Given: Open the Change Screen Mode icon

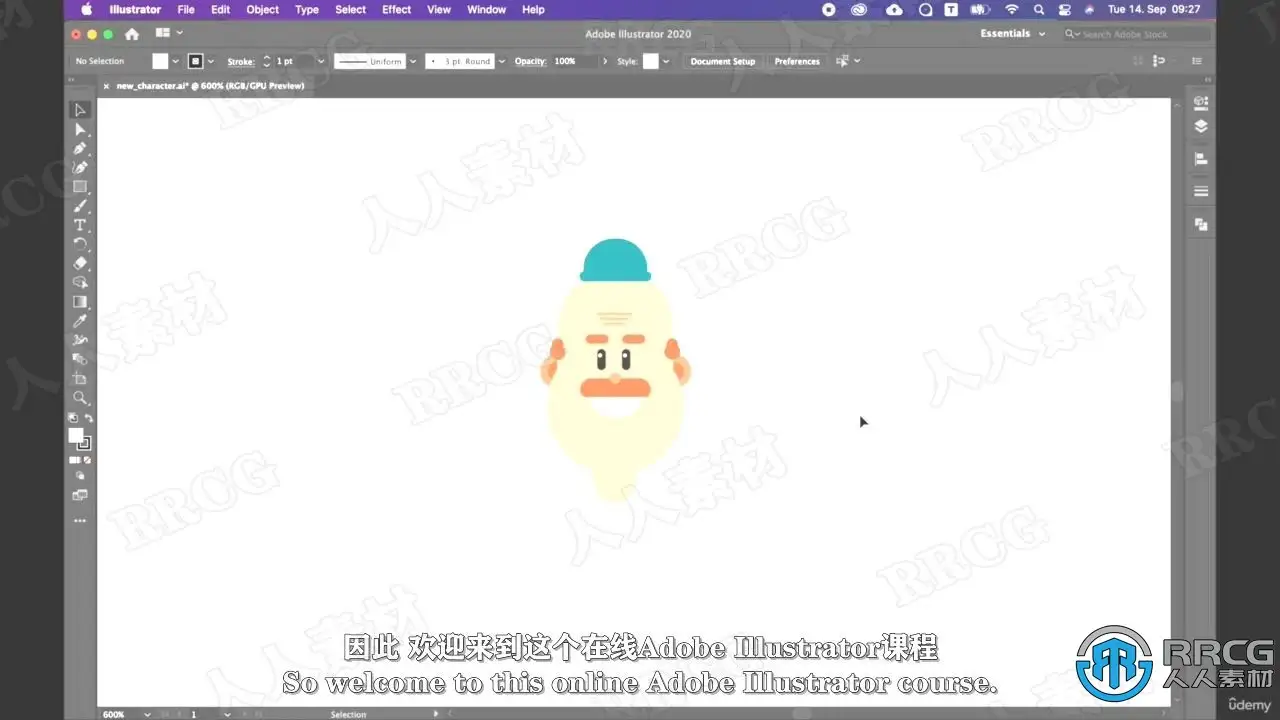Looking at the screenshot, I should pyautogui.click(x=80, y=495).
